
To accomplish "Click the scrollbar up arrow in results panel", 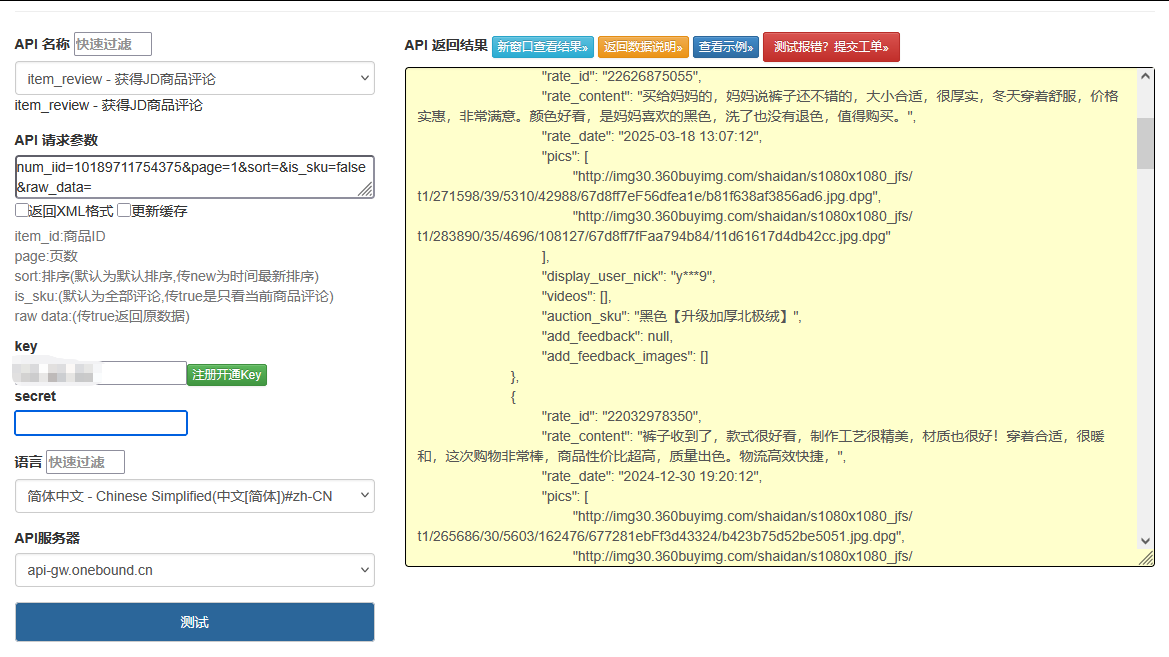I will [x=1144, y=75].
